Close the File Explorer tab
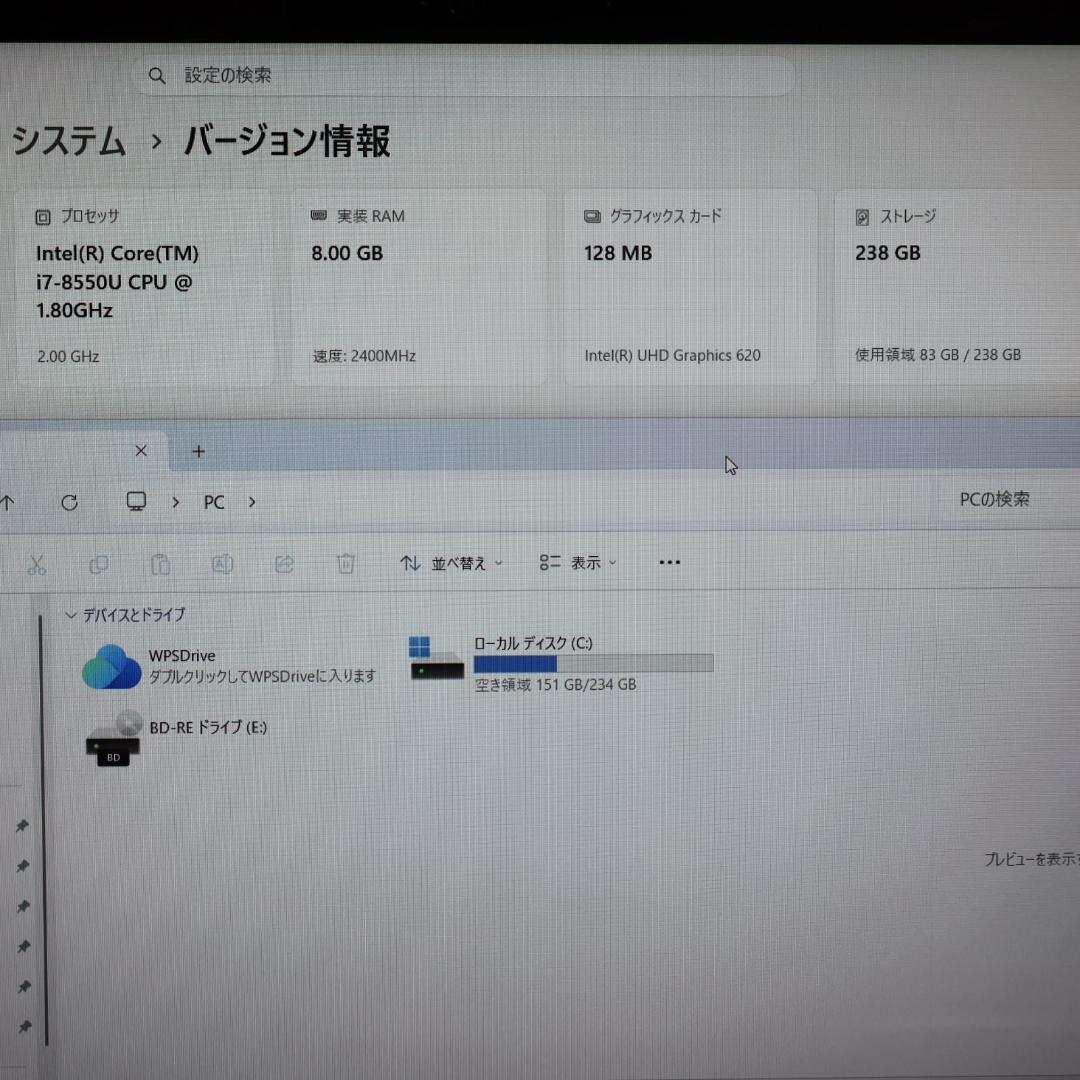Screen dimensions: 1080x1080 point(141,450)
